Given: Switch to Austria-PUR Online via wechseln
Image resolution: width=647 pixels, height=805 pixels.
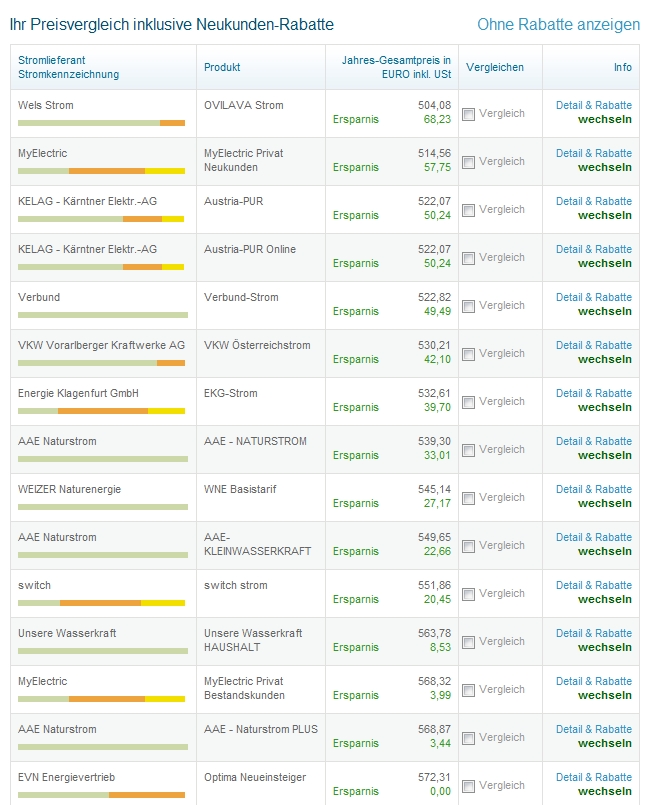Looking at the screenshot, I should click(604, 263).
